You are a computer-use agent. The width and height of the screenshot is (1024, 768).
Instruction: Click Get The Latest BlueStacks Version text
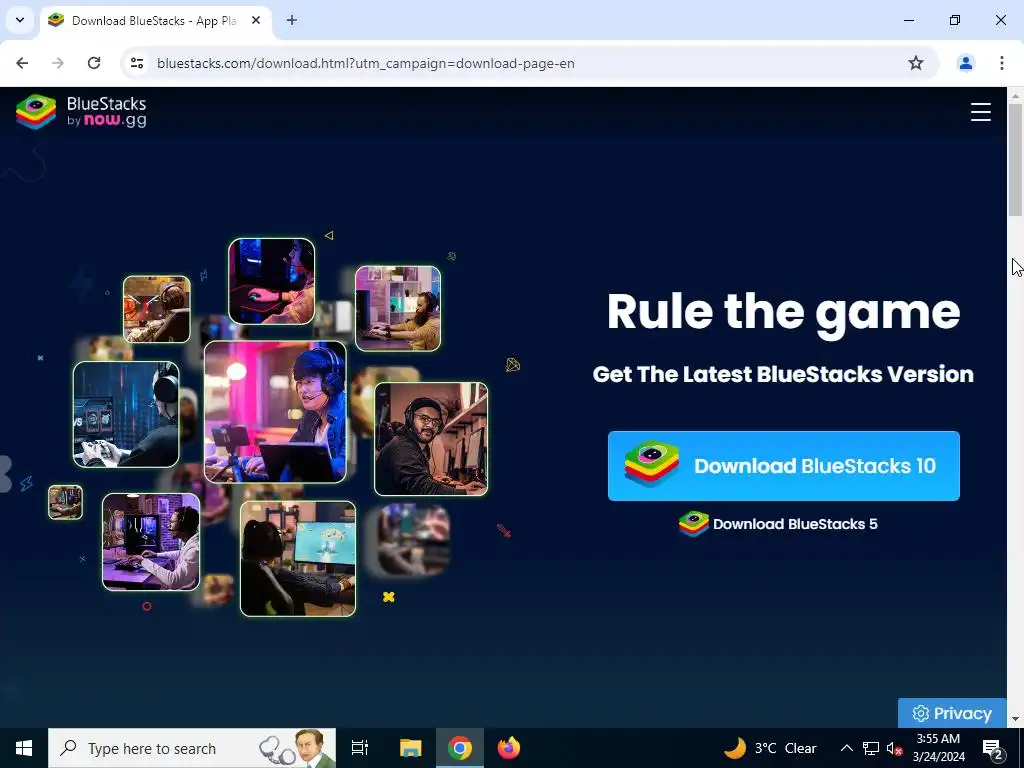pyautogui.click(x=783, y=374)
